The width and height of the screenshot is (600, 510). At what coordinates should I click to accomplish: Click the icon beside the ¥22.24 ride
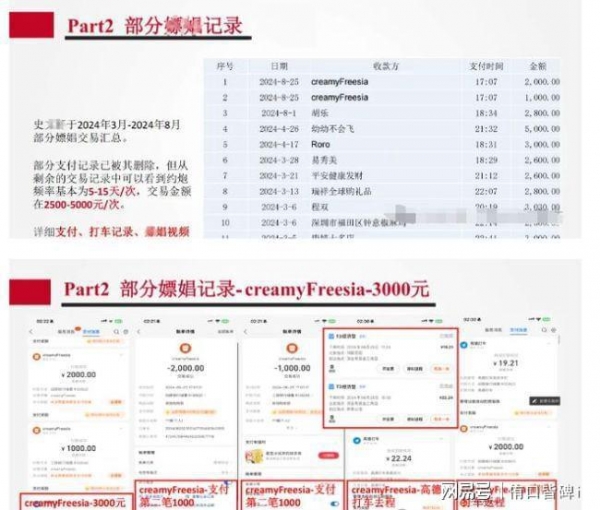pyautogui.click(x=357, y=438)
